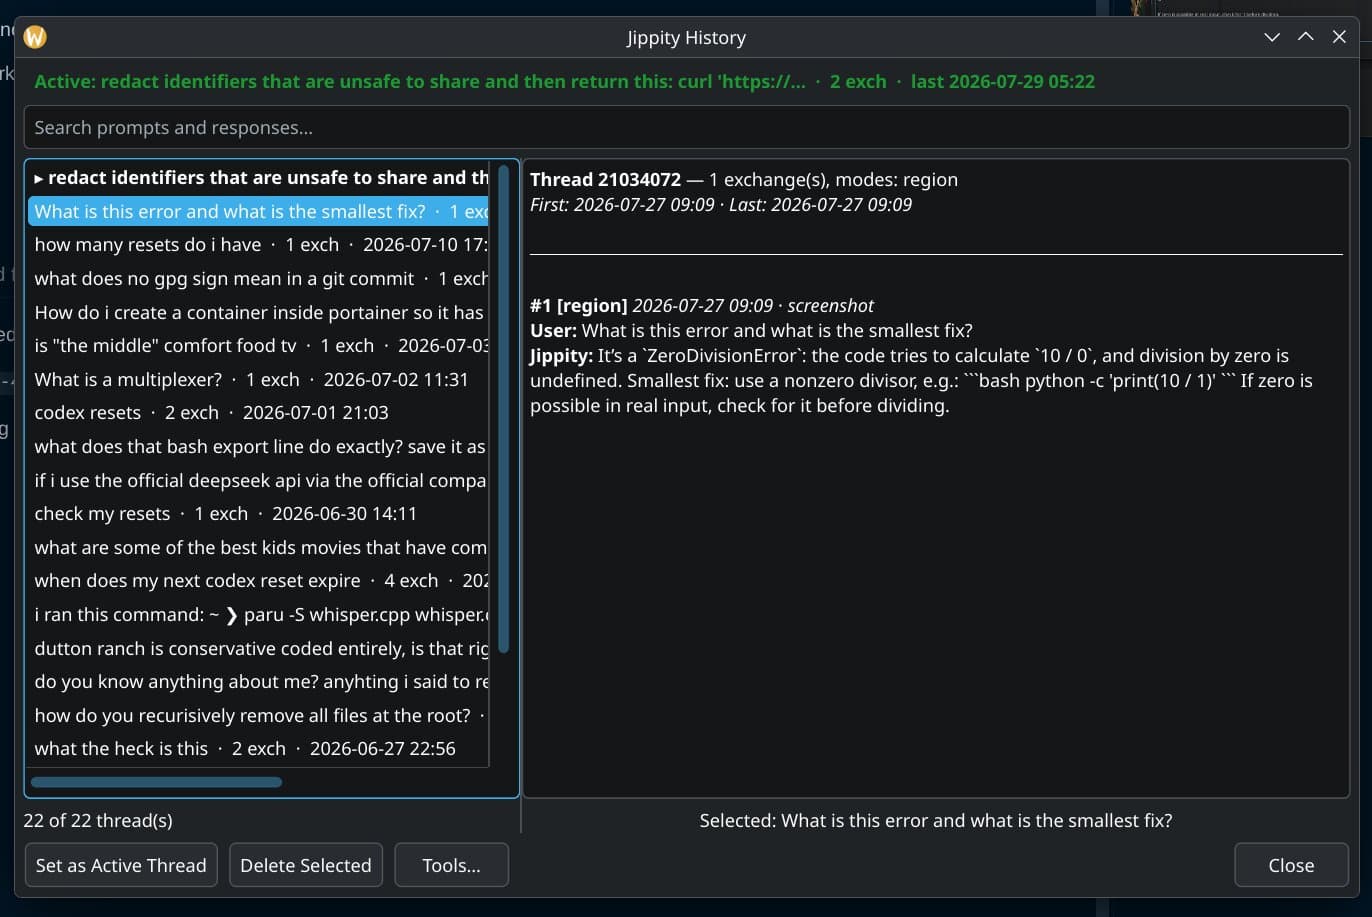The height and width of the screenshot is (917, 1372).
Task: Select 'how do you recurisively remove all files' thread
Action: (x=258, y=715)
